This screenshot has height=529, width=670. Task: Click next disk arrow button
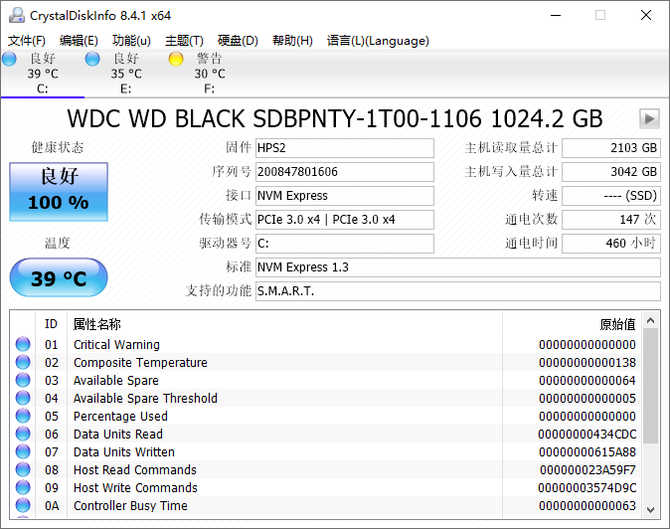649,118
